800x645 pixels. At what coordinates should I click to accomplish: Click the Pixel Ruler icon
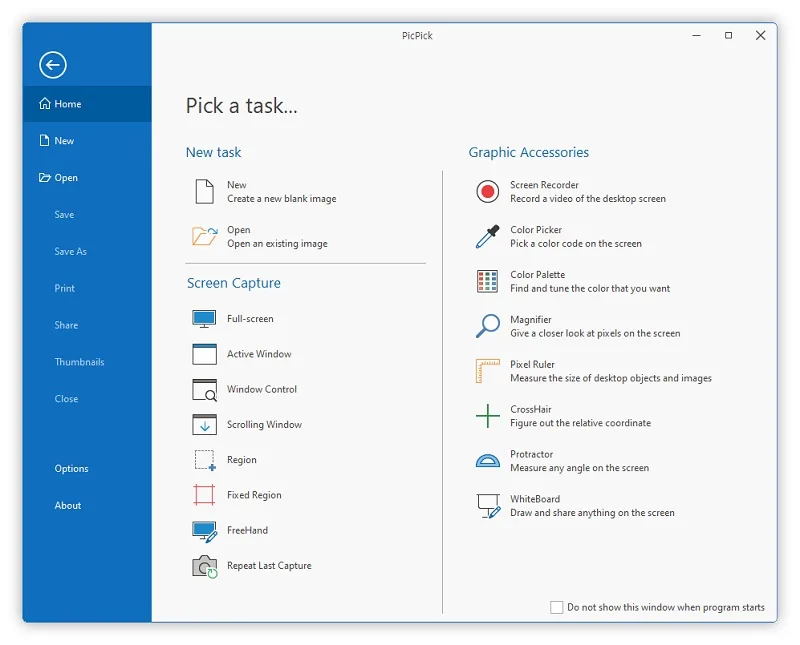coord(487,371)
